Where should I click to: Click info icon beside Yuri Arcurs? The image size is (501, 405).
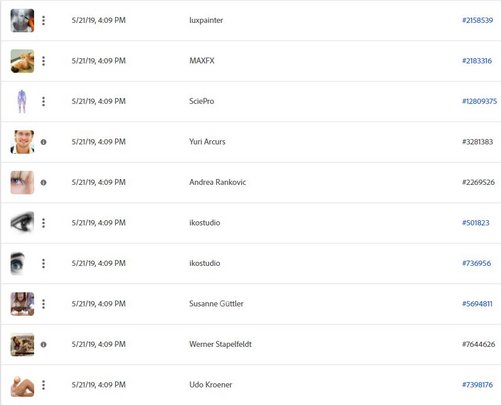tap(43, 142)
